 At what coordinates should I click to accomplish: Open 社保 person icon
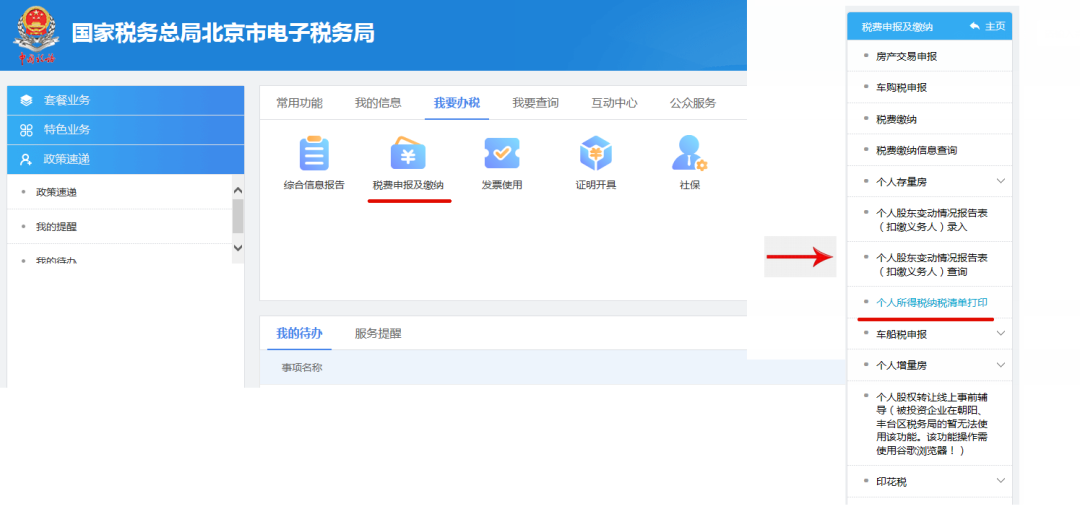(689, 154)
